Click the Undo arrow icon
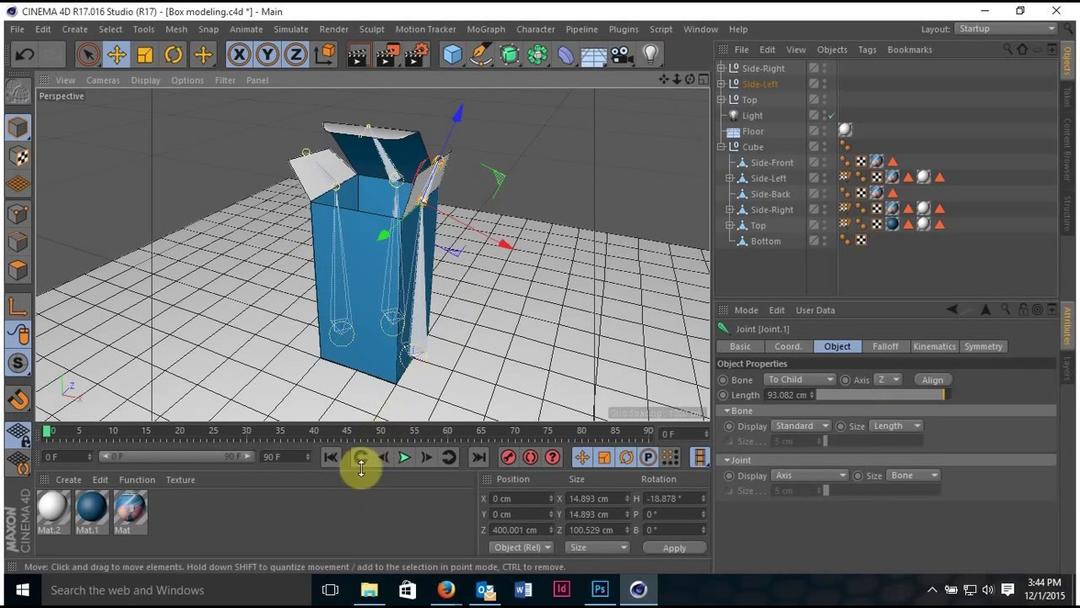The width and height of the screenshot is (1080, 608). tap(25, 54)
